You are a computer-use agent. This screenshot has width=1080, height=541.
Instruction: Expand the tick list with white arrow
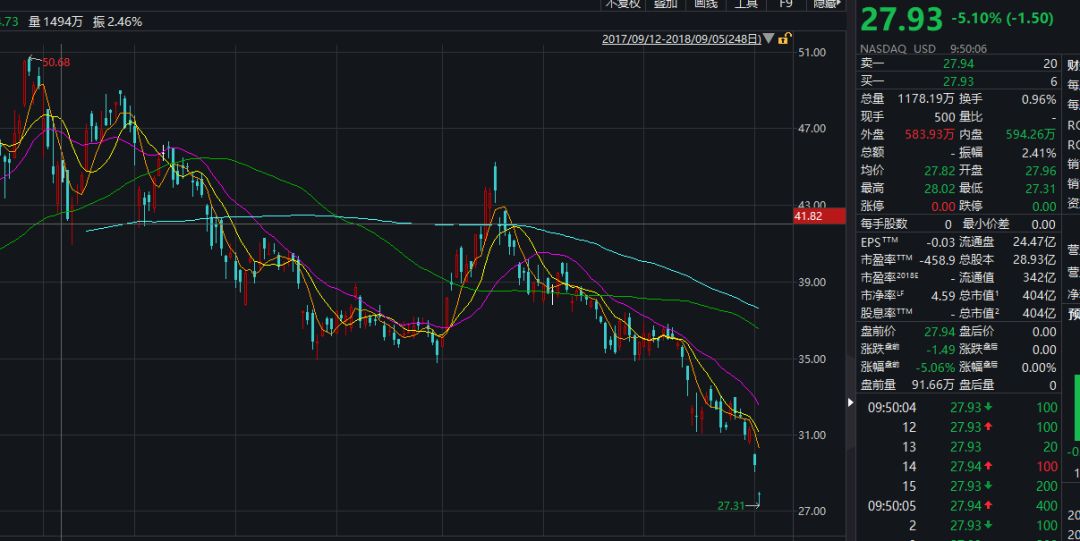tap(852, 403)
